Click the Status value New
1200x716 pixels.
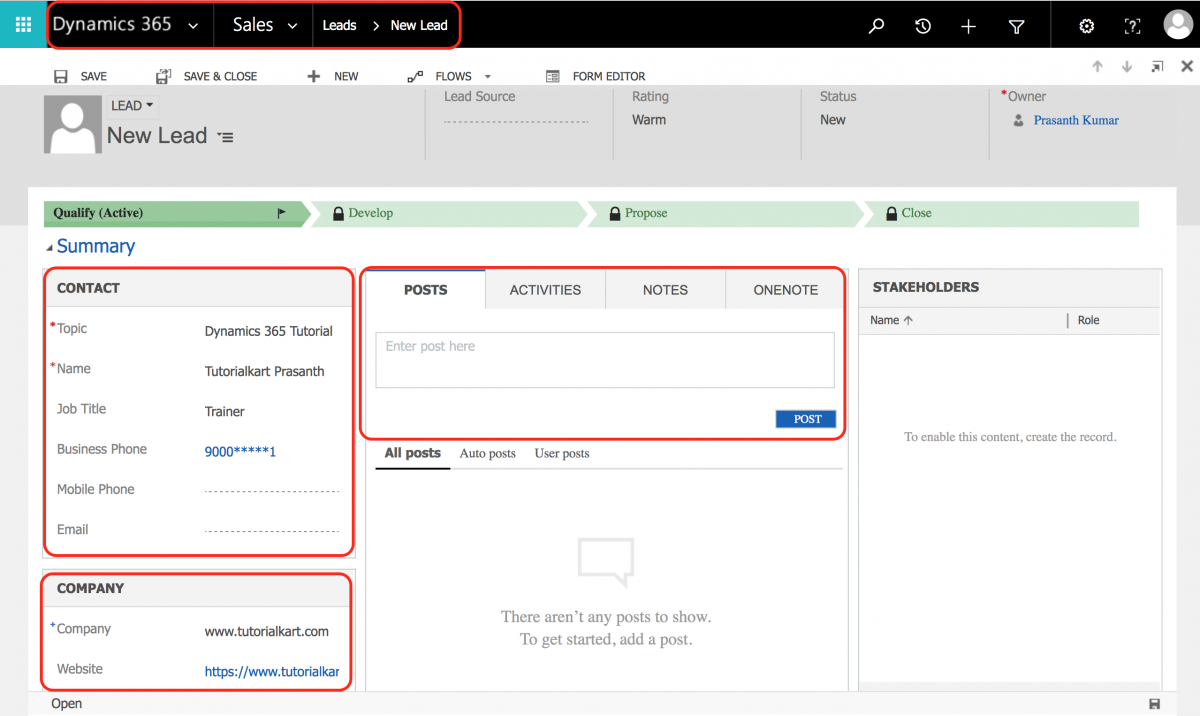[x=833, y=120]
